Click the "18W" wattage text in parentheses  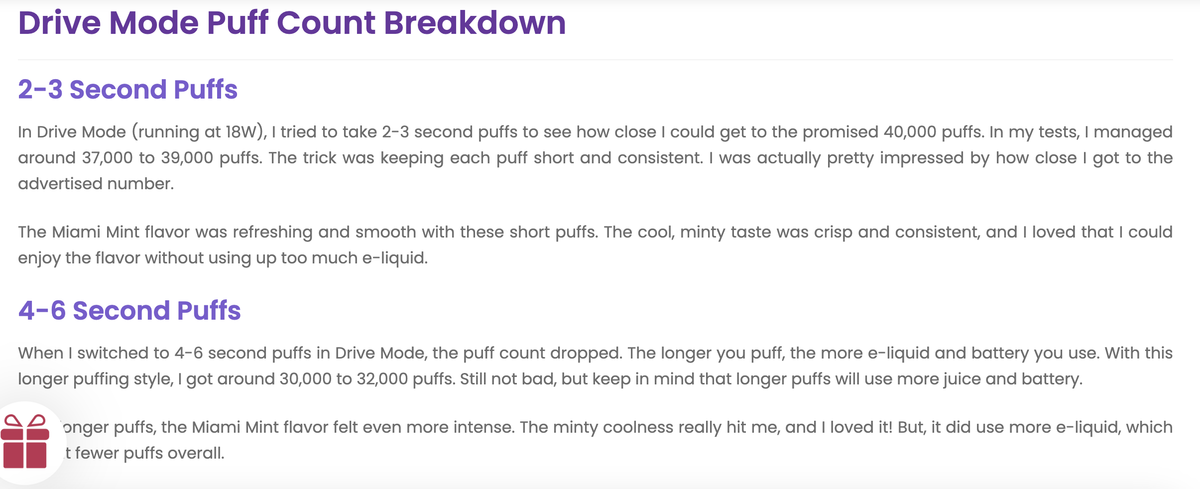click(x=243, y=132)
